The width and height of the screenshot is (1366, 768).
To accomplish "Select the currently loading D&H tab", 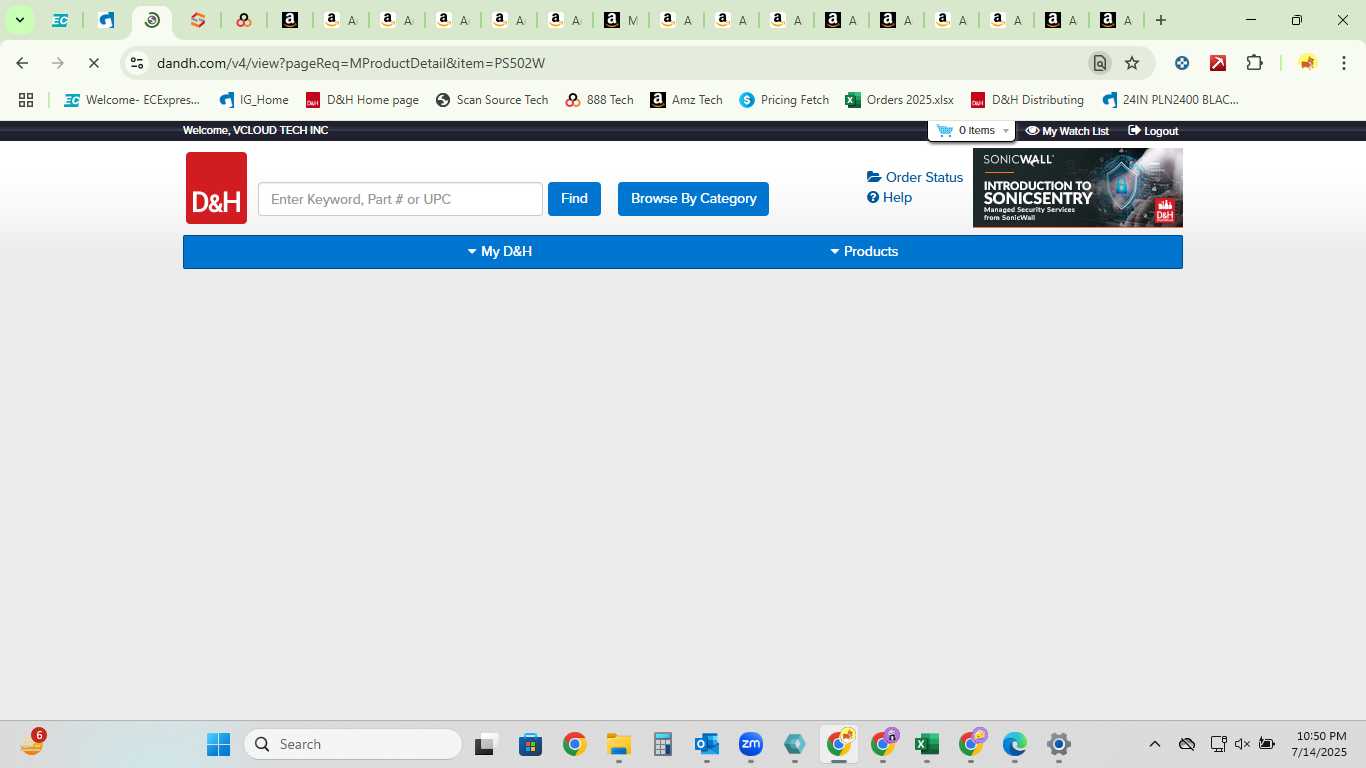I will 152,20.
